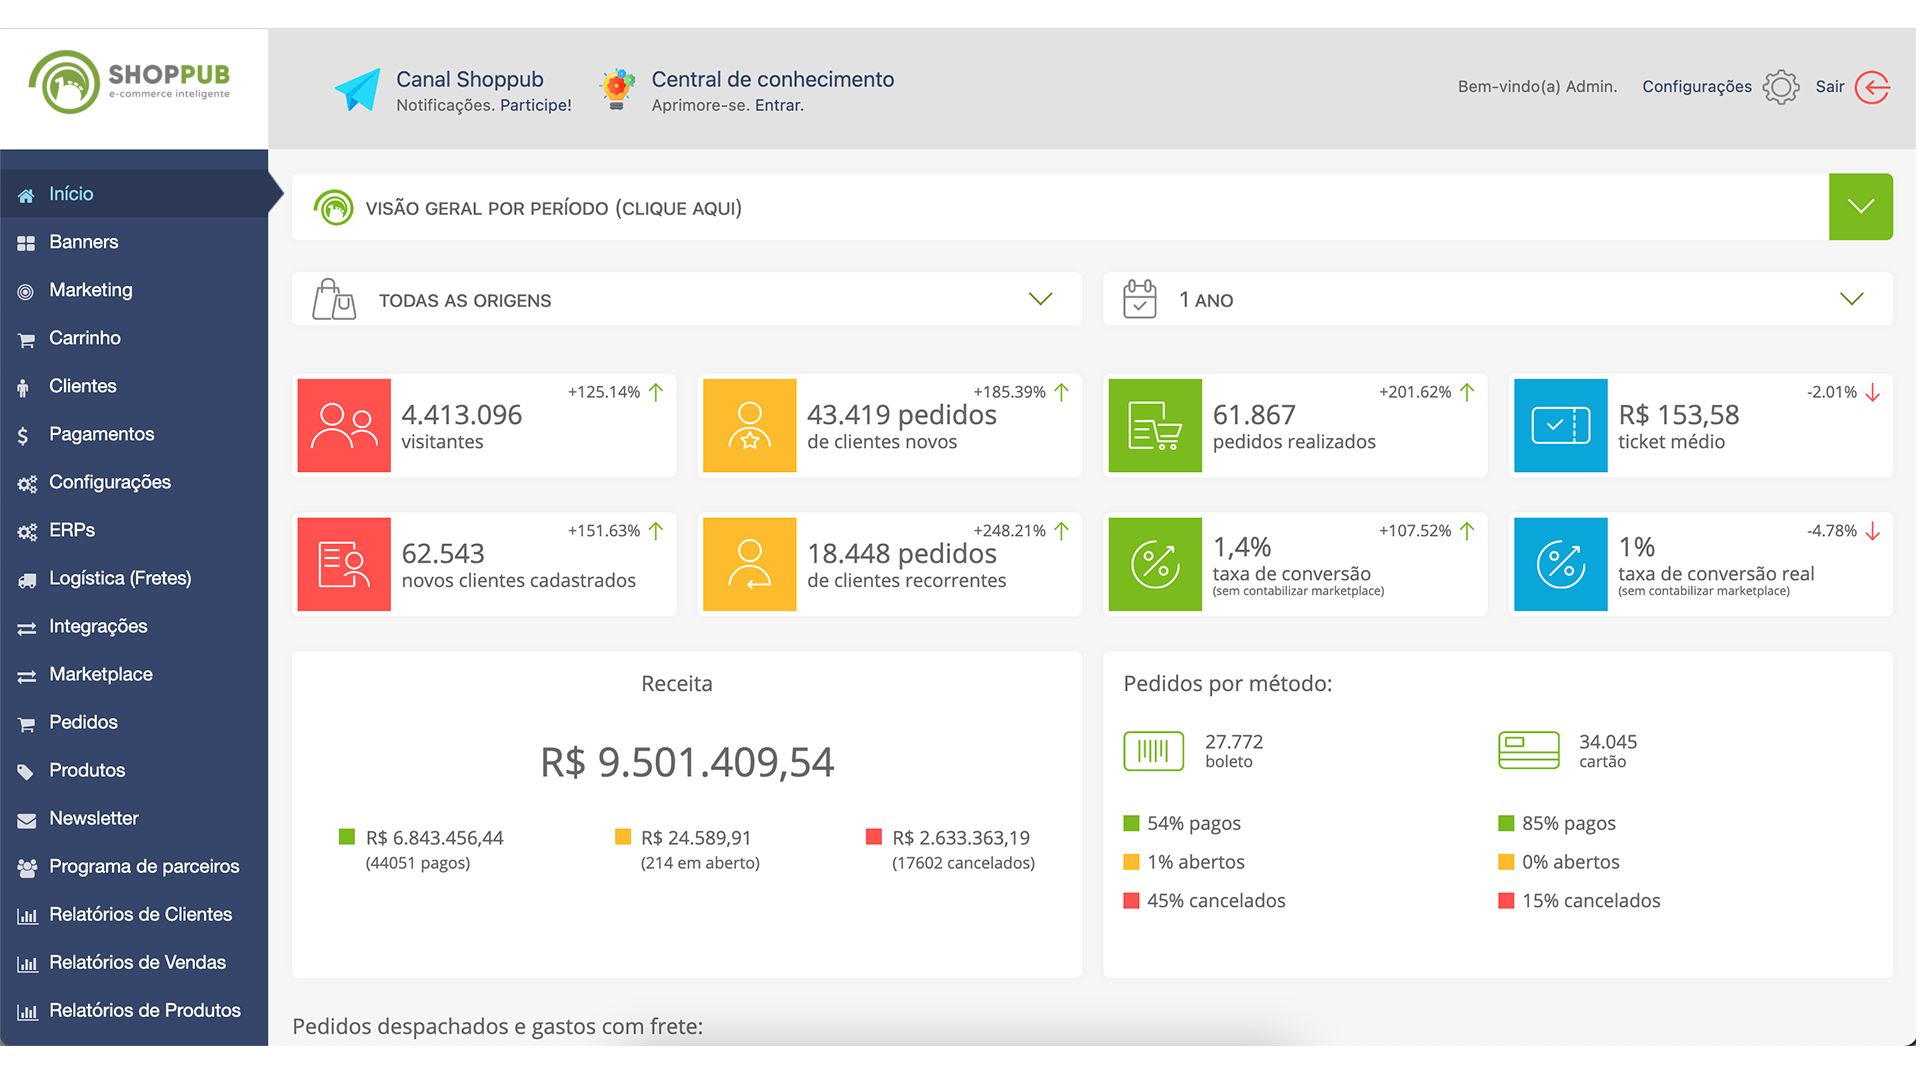1920x1080 pixels.
Task: Click the red logout arrow icon
Action: click(1872, 87)
